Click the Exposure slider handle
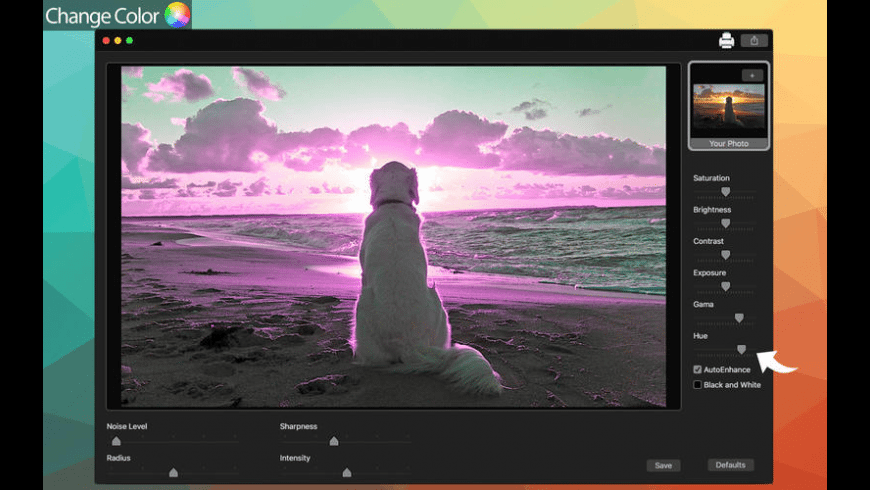Screen dimensions: 870x490 725,287
